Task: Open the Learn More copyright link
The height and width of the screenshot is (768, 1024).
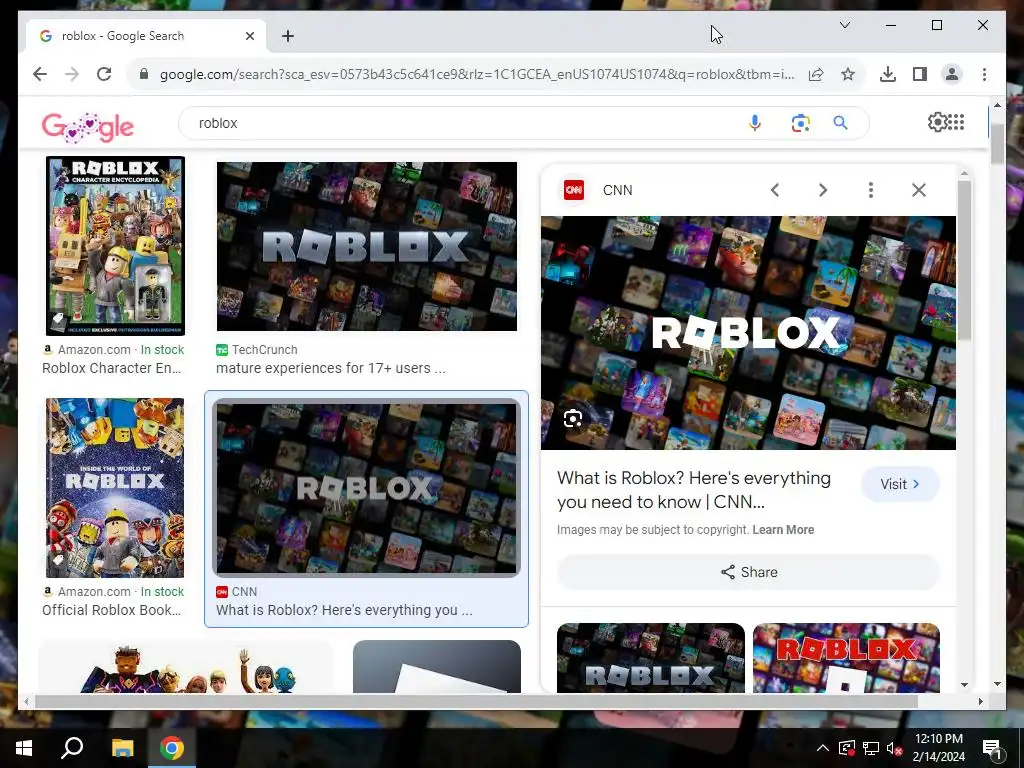Action: click(783, 530)
